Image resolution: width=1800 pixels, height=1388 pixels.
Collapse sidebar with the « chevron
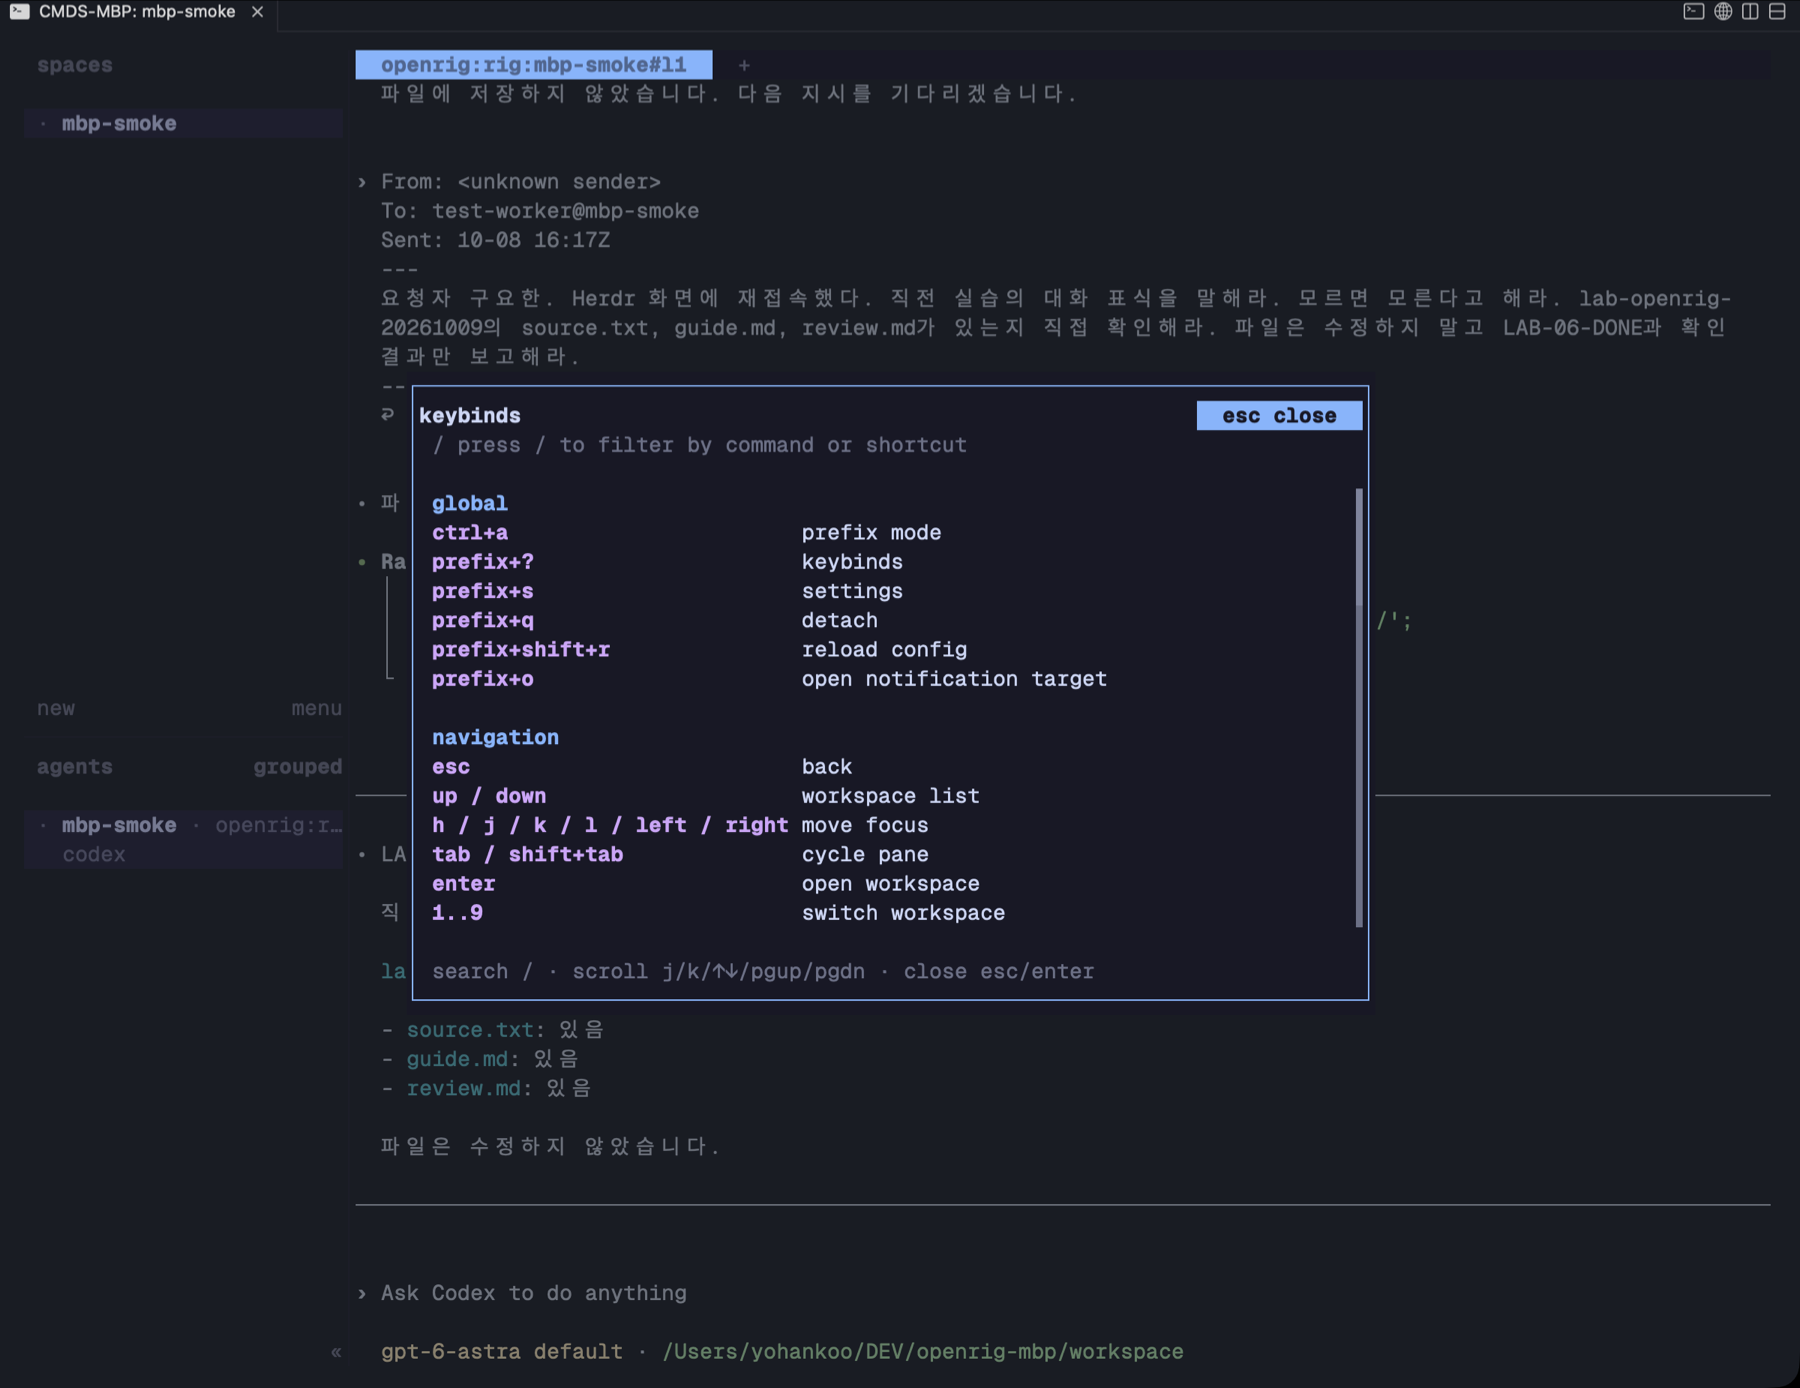coord(336,1352)
